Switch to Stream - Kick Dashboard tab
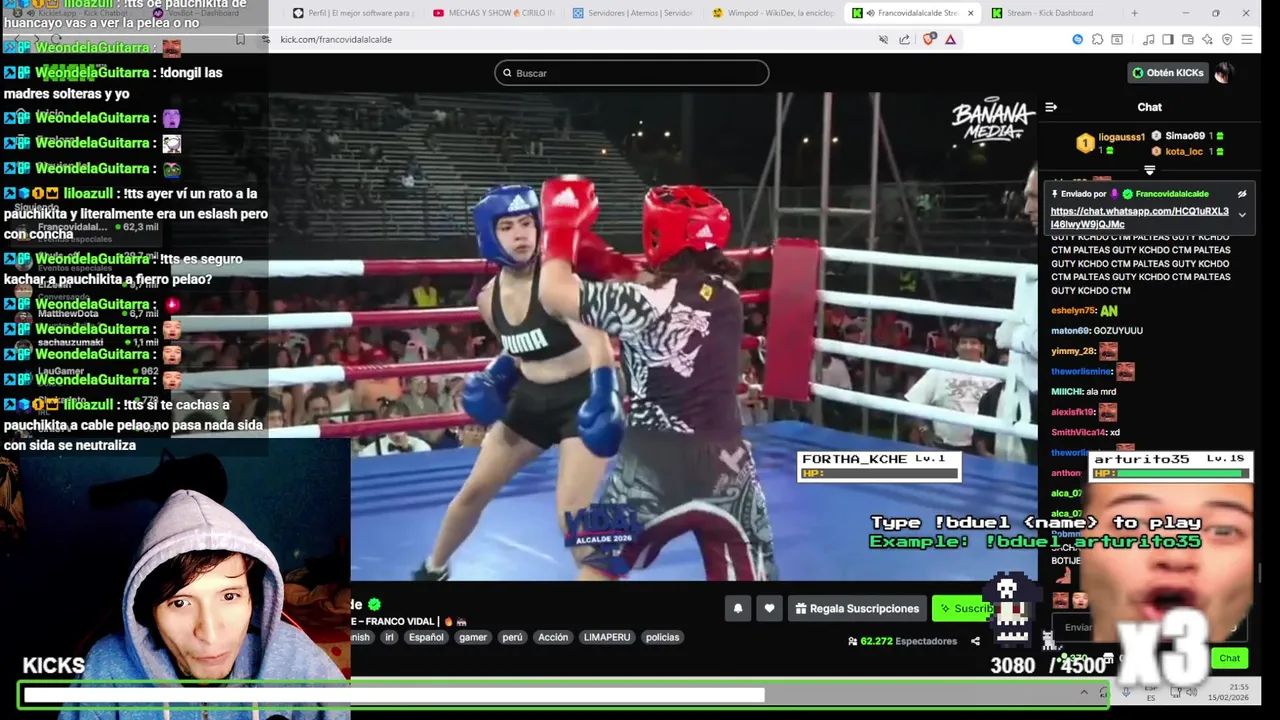Viewport: 1280px width, 720px height. click(x=1050, y=13)
